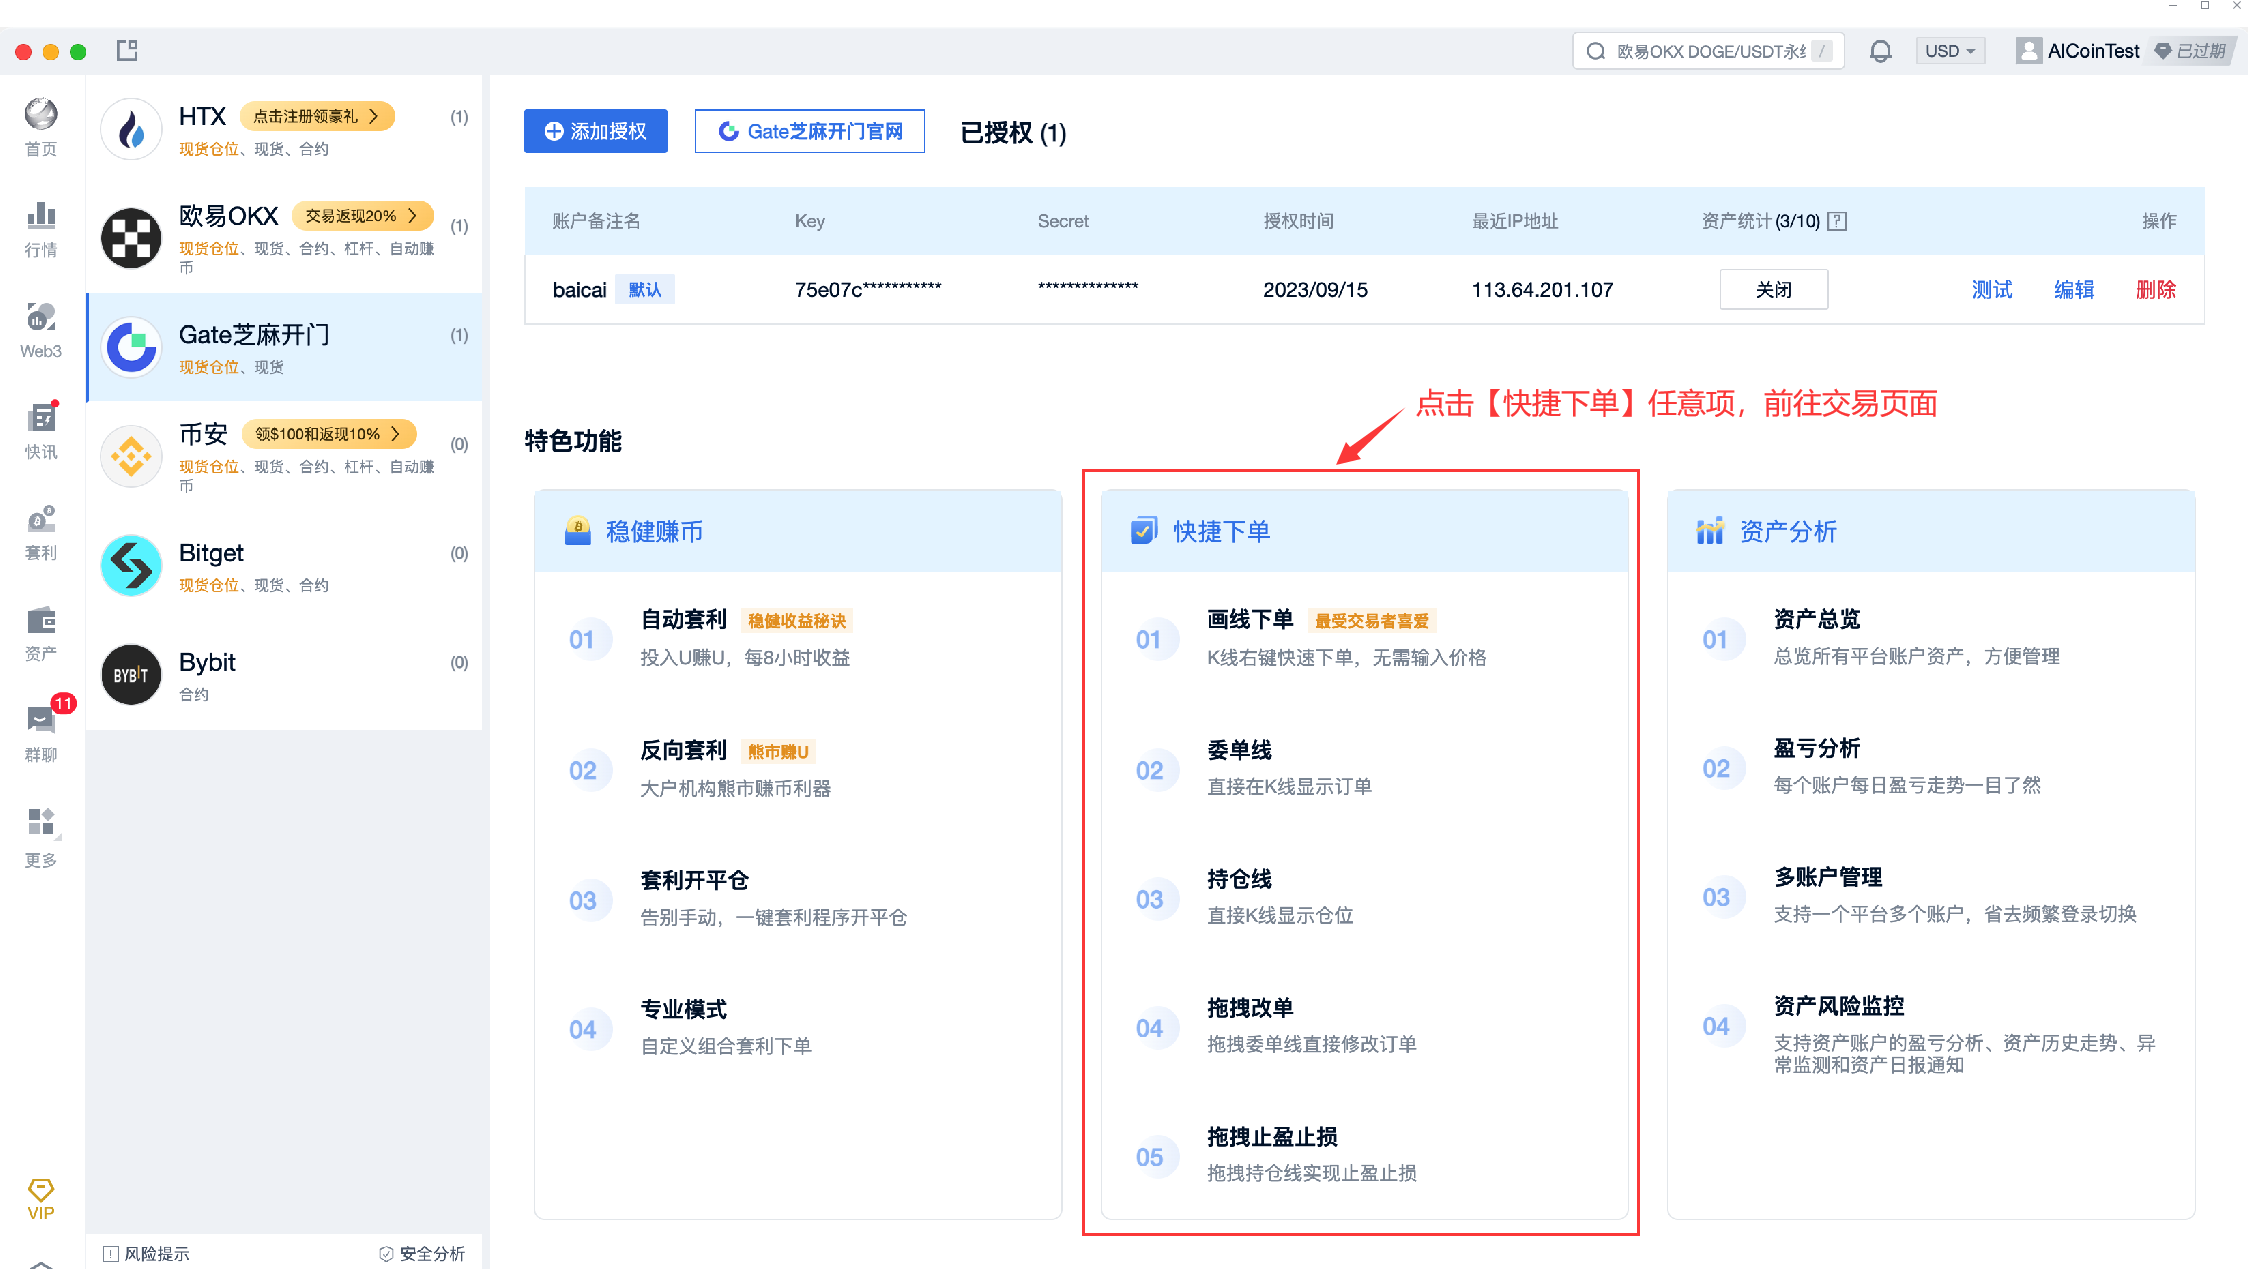Select the HTX exchange row
This screenshot has width=2248, height=1269.
[284, 129]
